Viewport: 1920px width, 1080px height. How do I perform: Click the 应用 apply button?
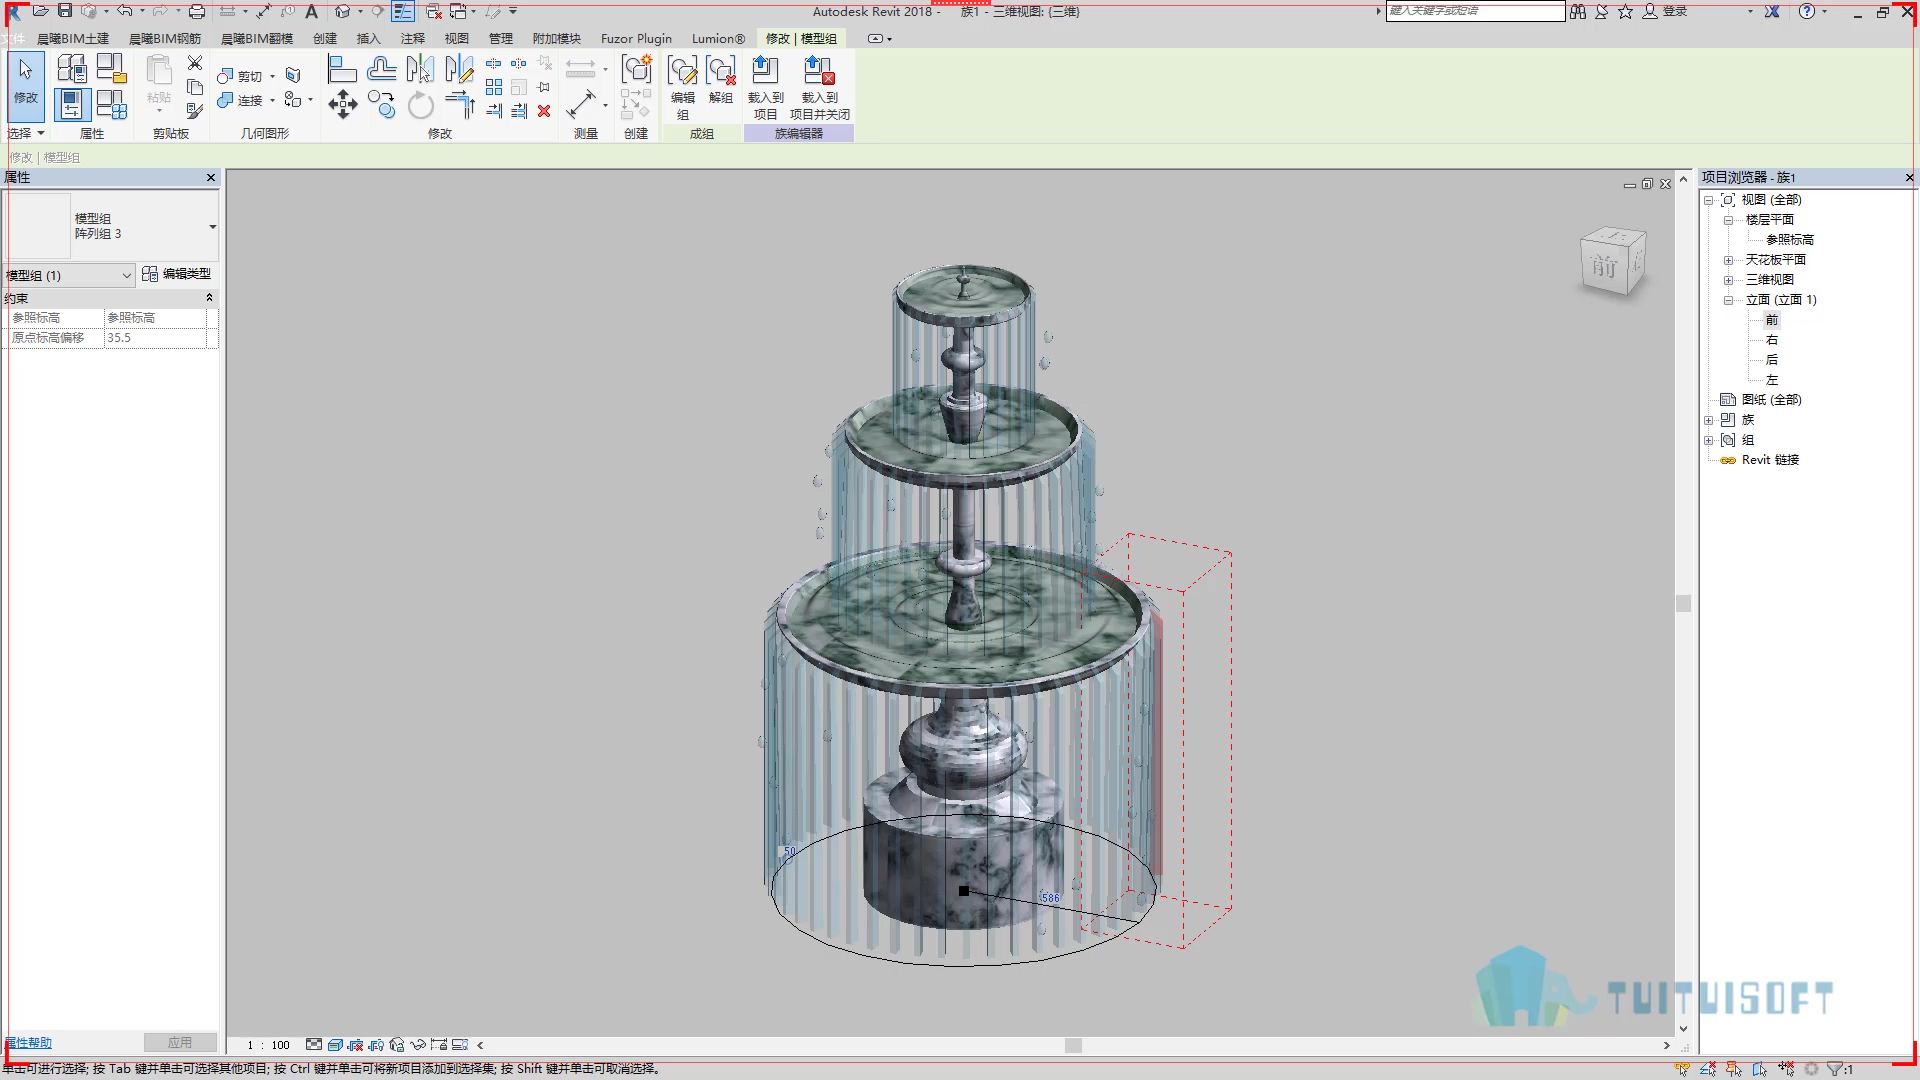[x=180, y=1042]
